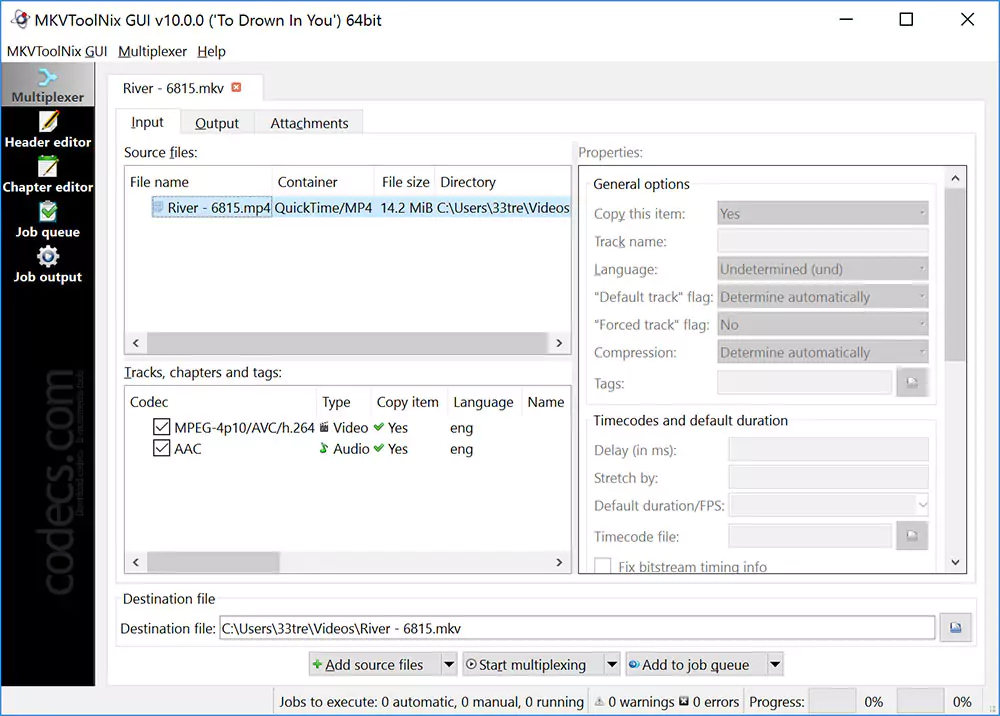Start multiplexing the file

tap(532, 663)
